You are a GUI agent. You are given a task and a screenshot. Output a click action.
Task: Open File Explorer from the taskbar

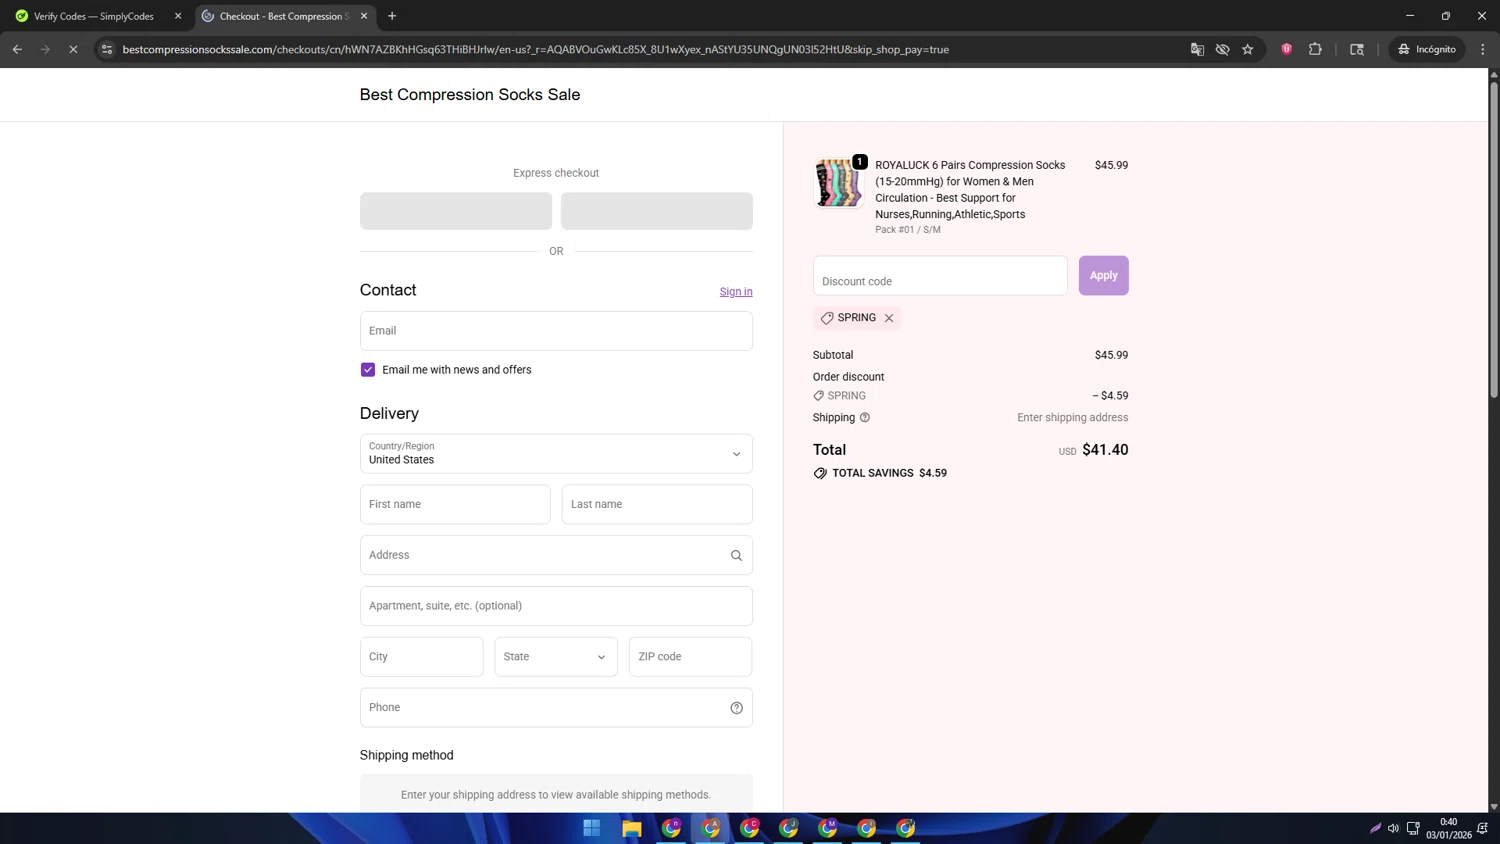[631, 828]
